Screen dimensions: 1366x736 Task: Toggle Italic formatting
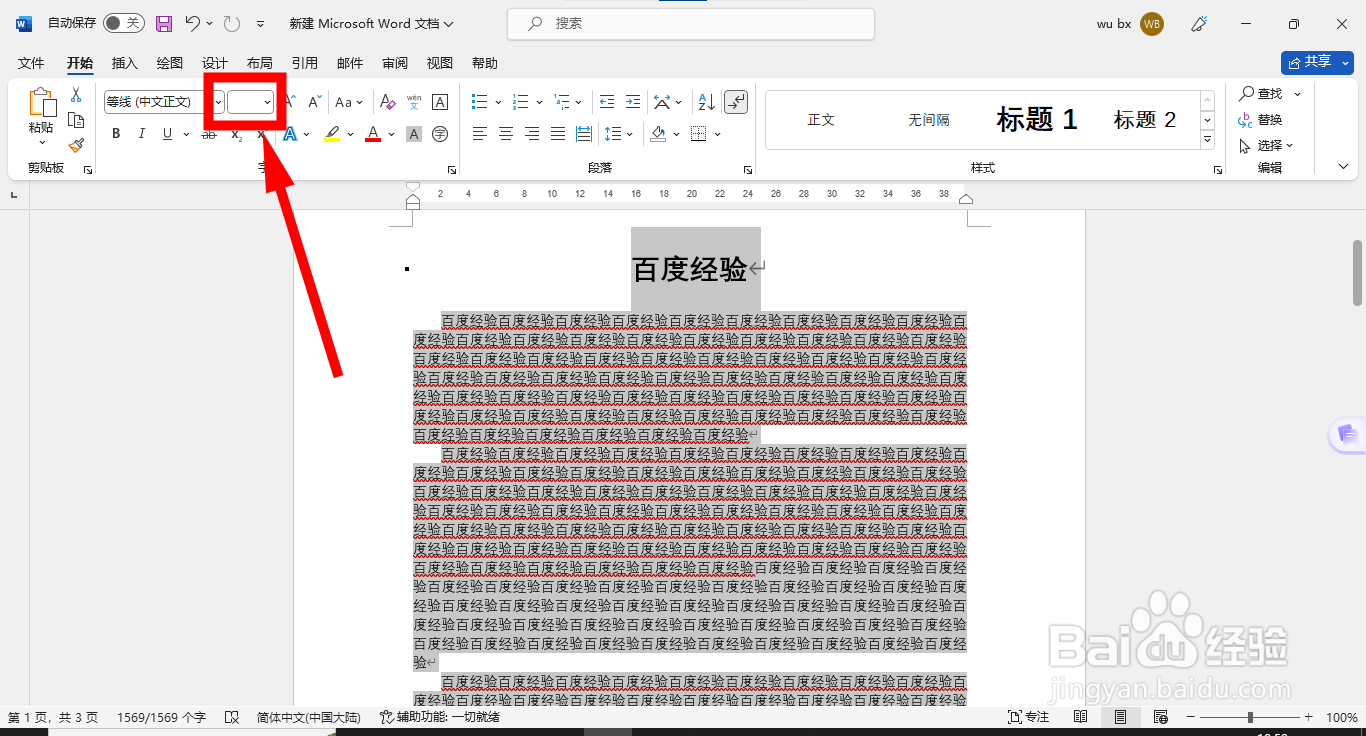tap(141, 134)
